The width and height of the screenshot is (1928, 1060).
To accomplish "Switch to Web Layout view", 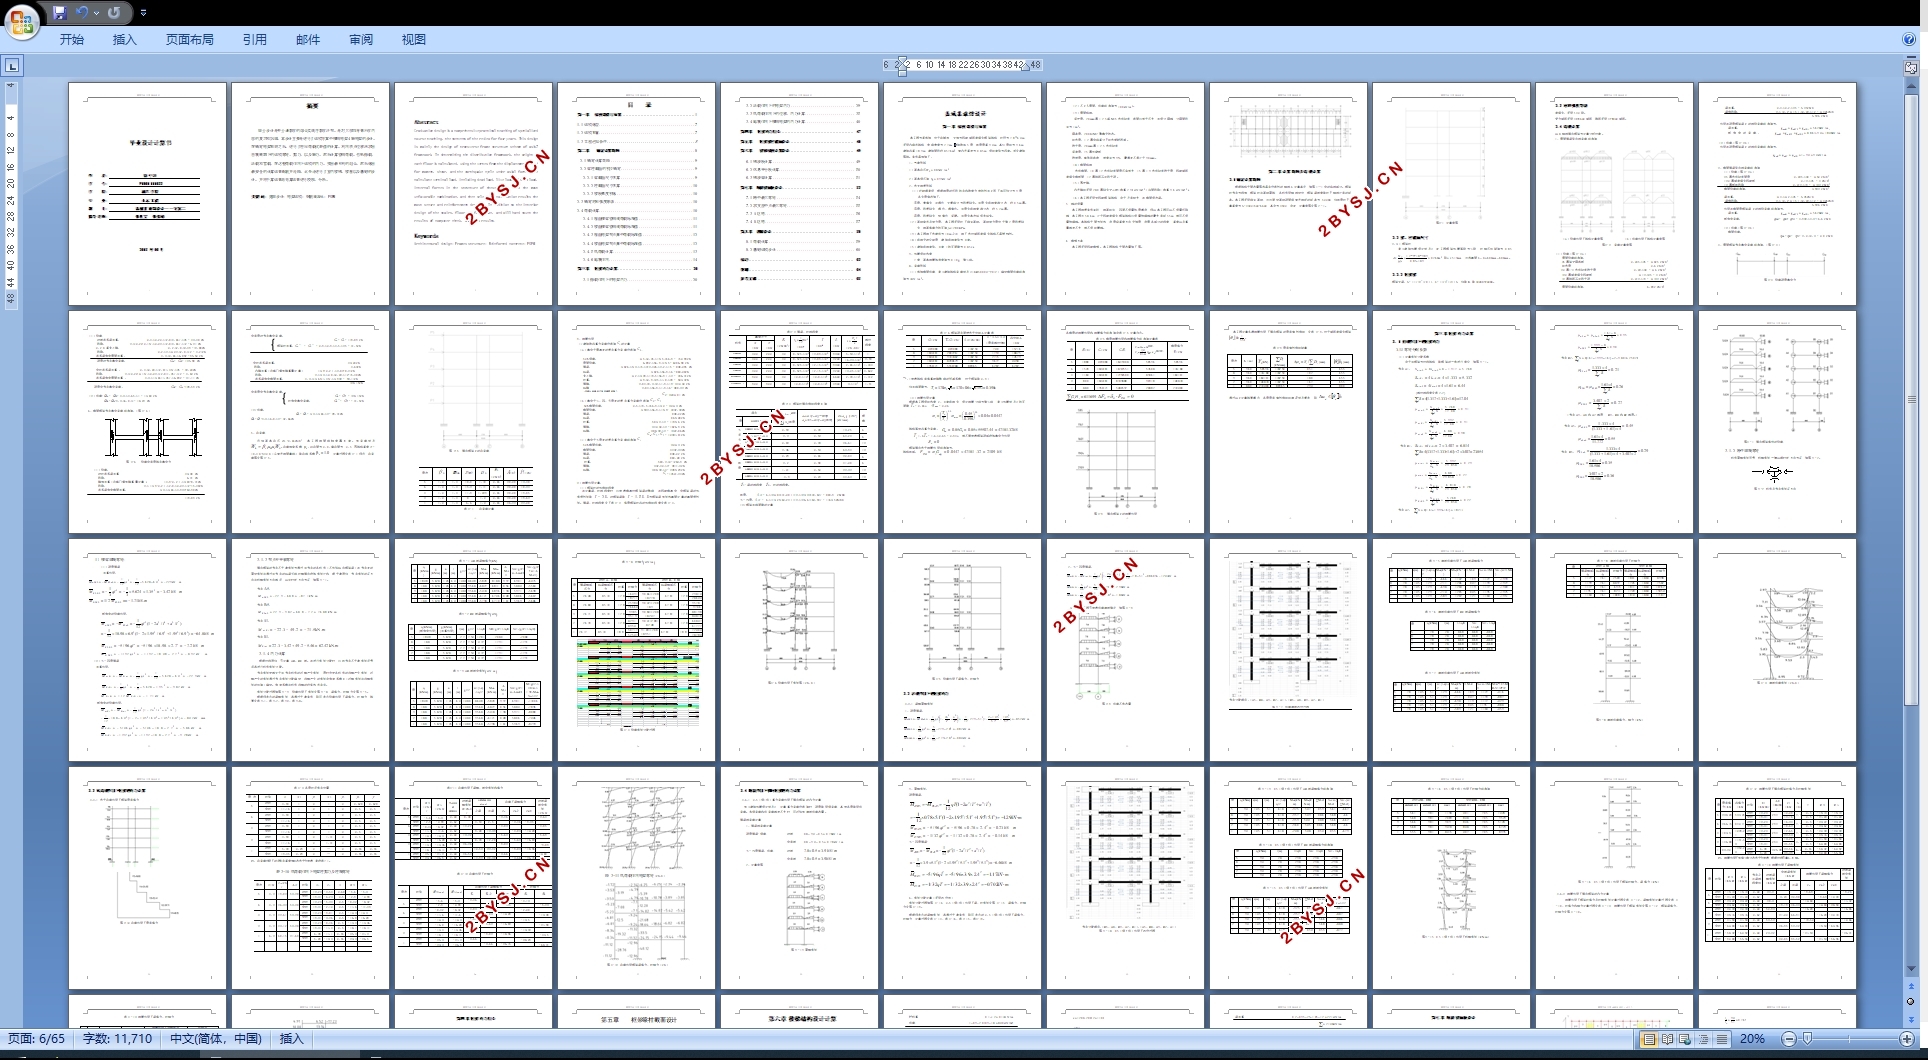I will 1685,1039.
